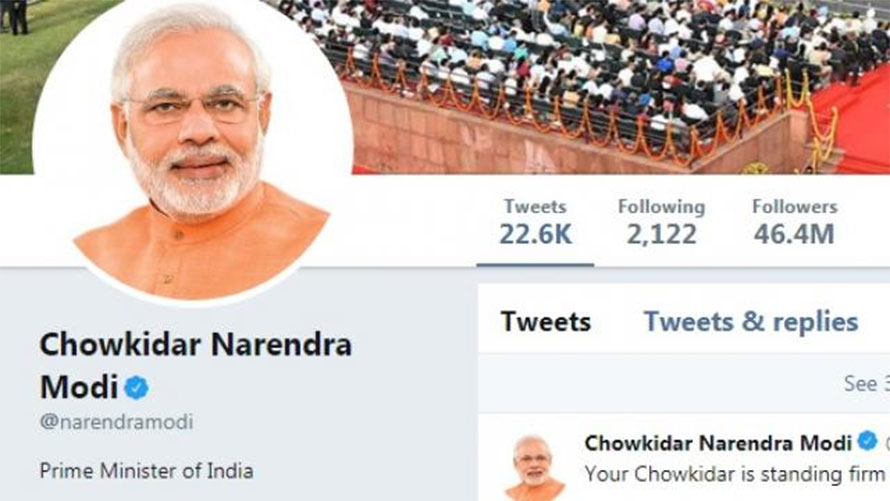The height and width of the screenshot is (501, 890).
Task: Open the Following list label
Action: click(661, 207)
